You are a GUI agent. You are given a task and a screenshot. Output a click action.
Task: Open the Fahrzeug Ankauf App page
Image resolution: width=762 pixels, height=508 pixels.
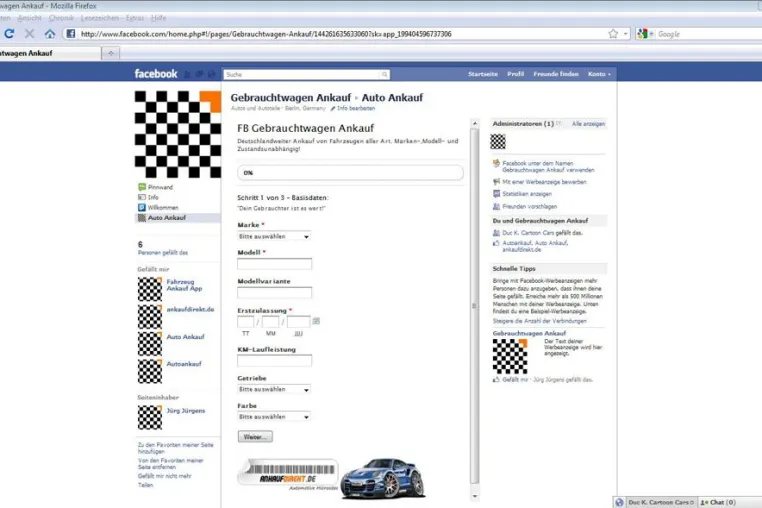pyautogui.click(x=184, y=285)
